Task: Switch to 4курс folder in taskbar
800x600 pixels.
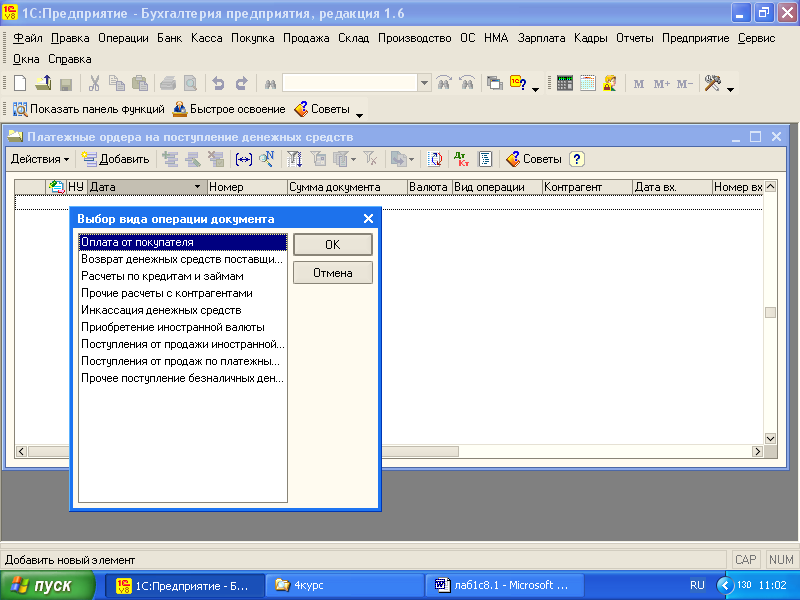Action: pyautogui.click(x=344, y=585)
